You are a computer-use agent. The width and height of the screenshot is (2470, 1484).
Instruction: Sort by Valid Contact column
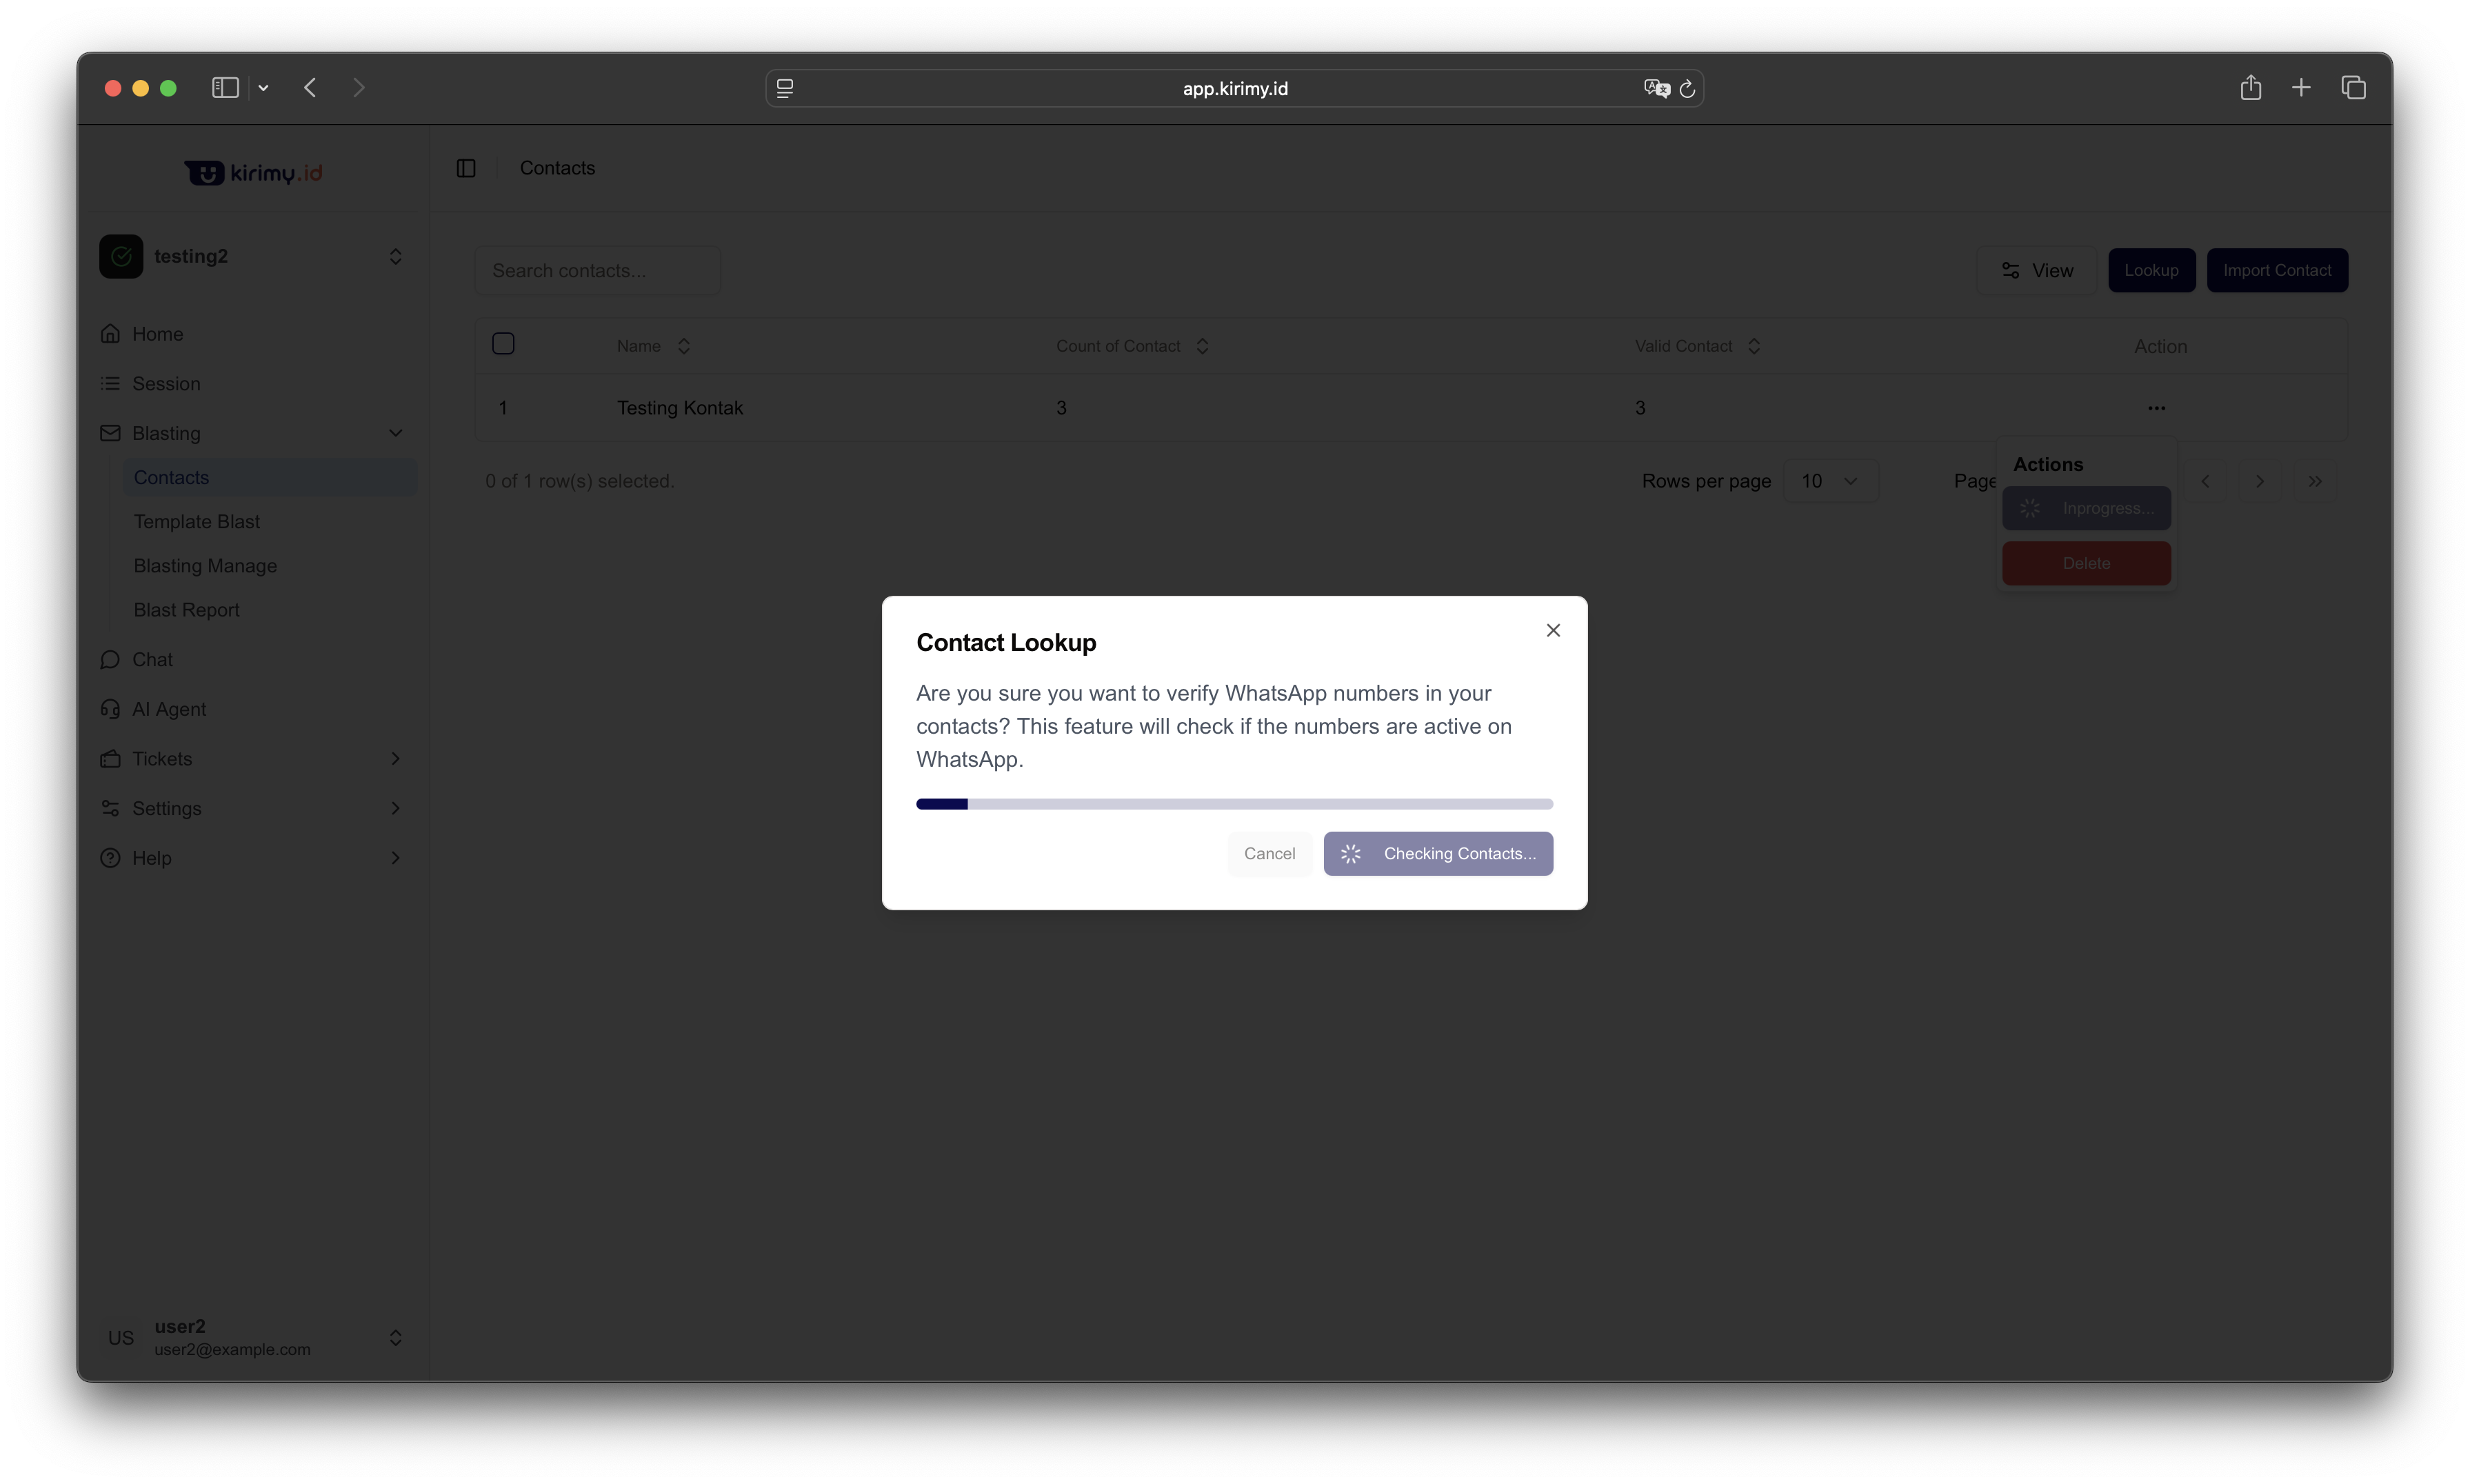(1753, 346)
